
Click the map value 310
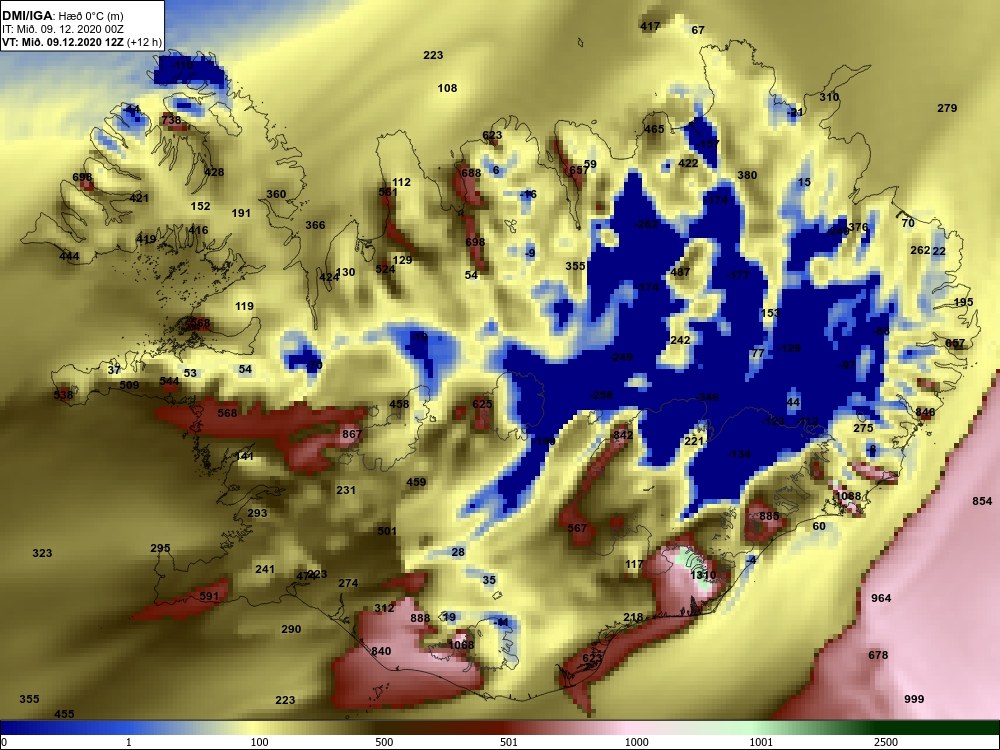tap(829, 97)
